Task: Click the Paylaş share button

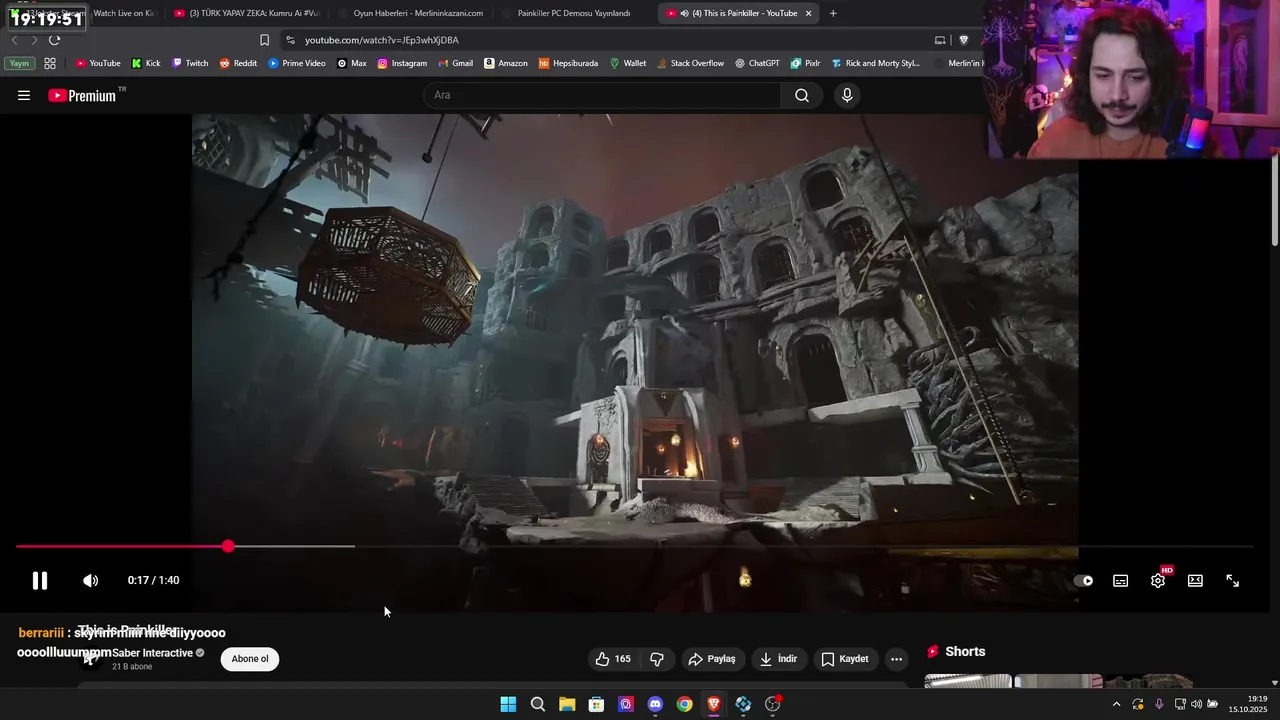Action: point(712,659)
